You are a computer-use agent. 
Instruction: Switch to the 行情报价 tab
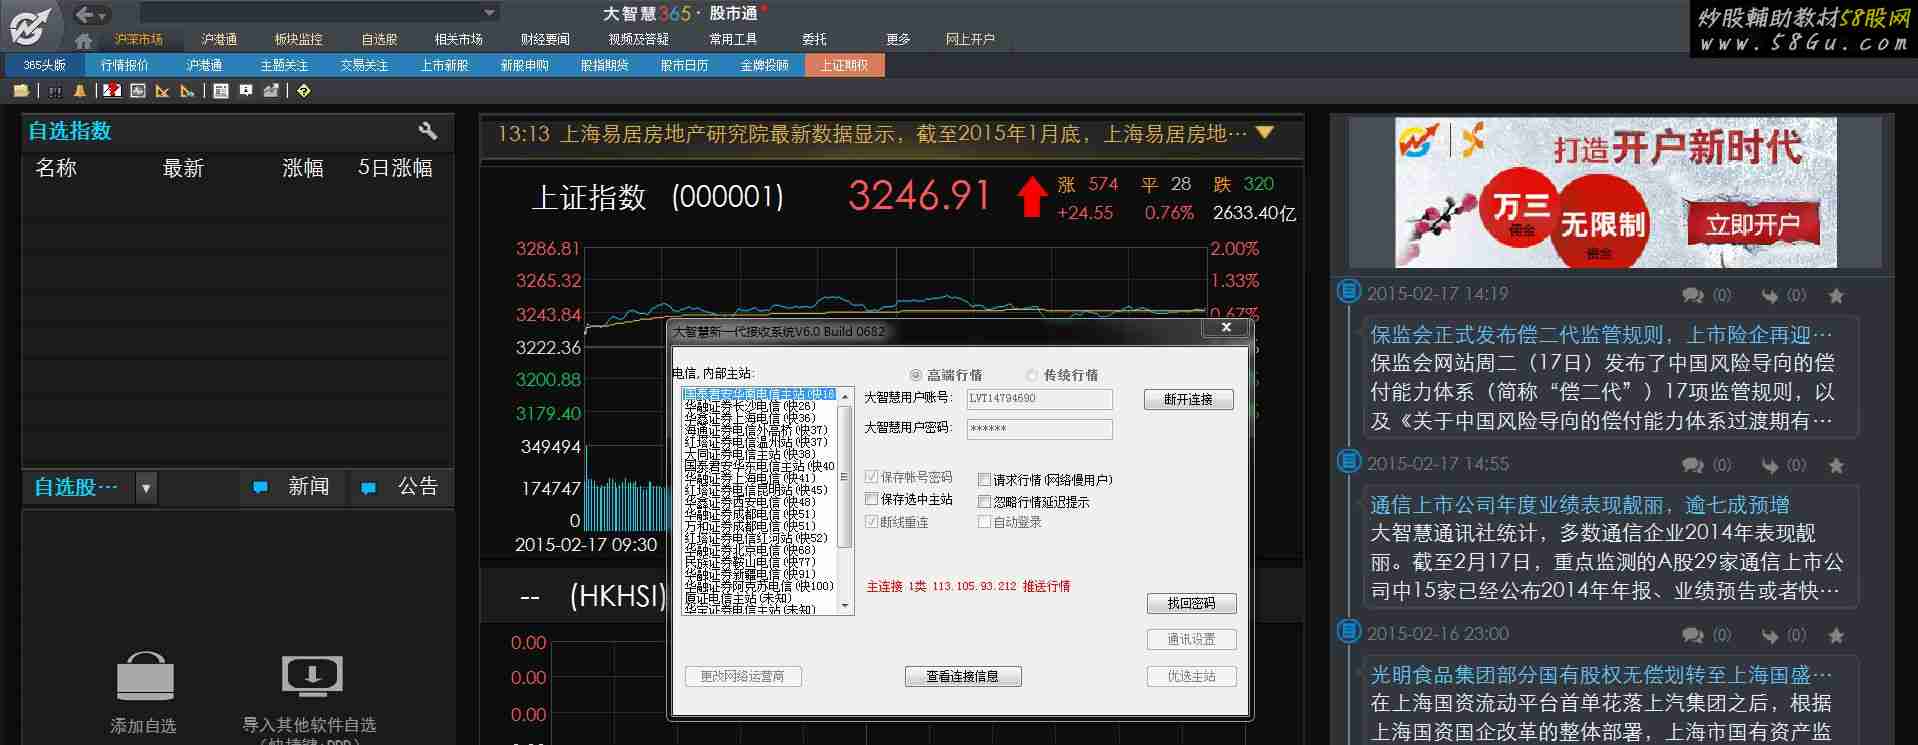(x=124, y=65)
